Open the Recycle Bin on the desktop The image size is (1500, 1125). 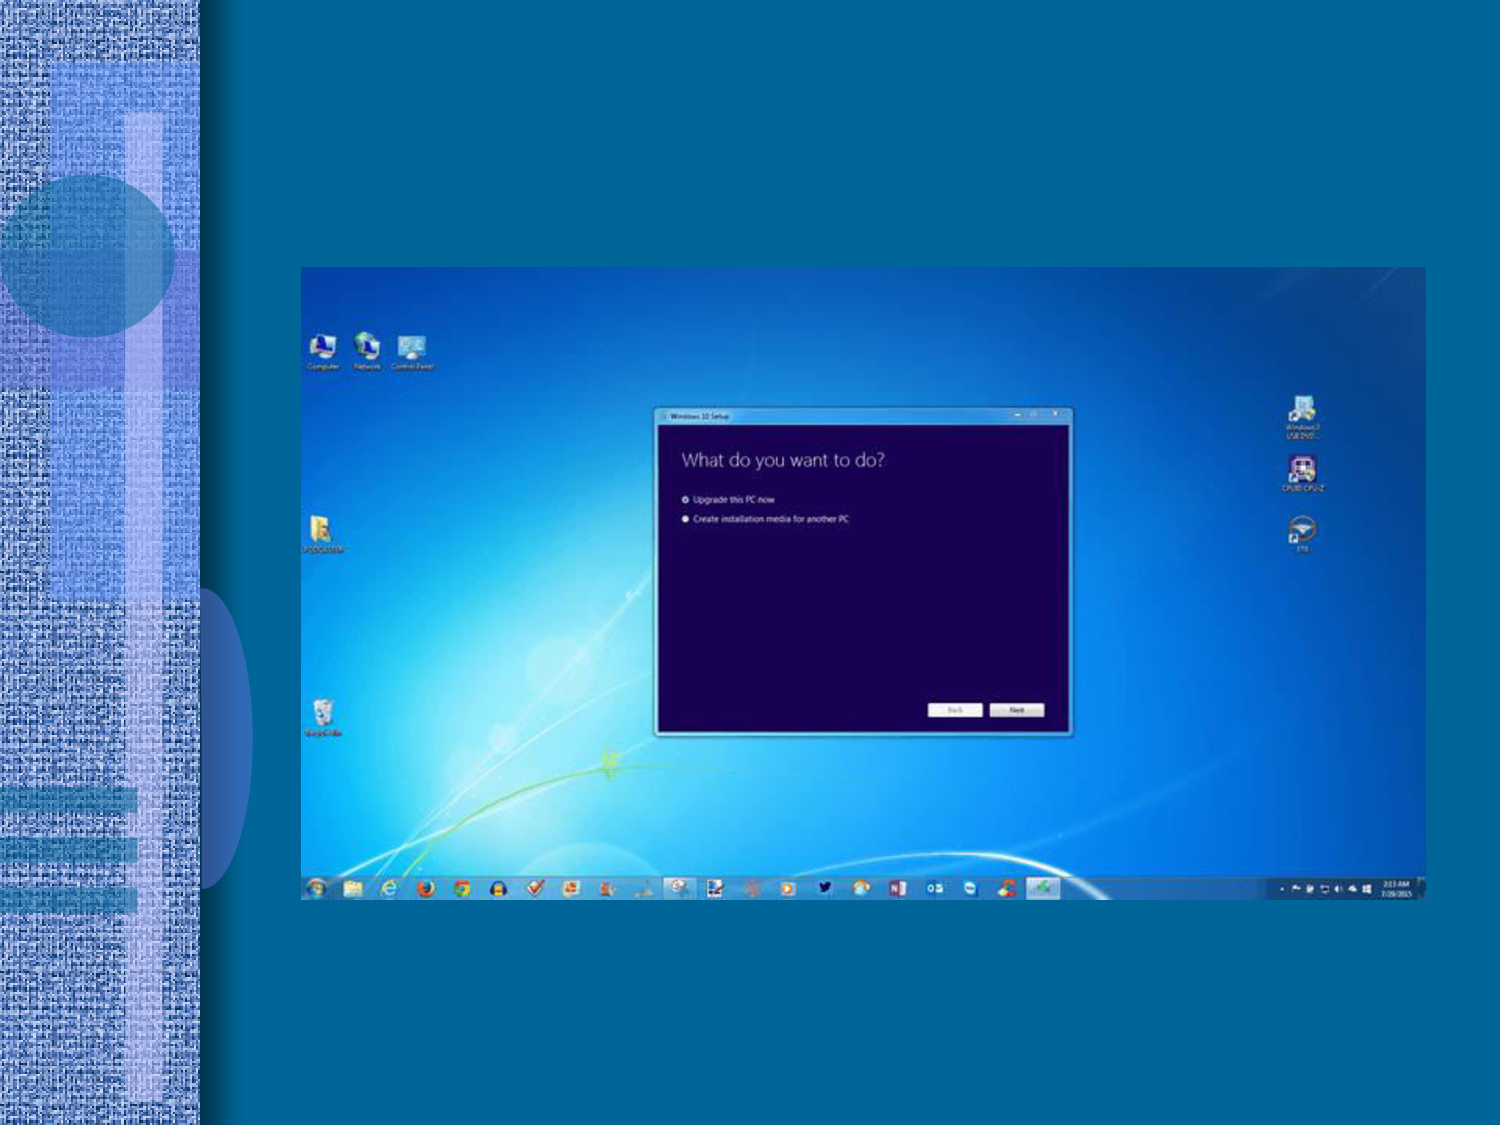322,718
